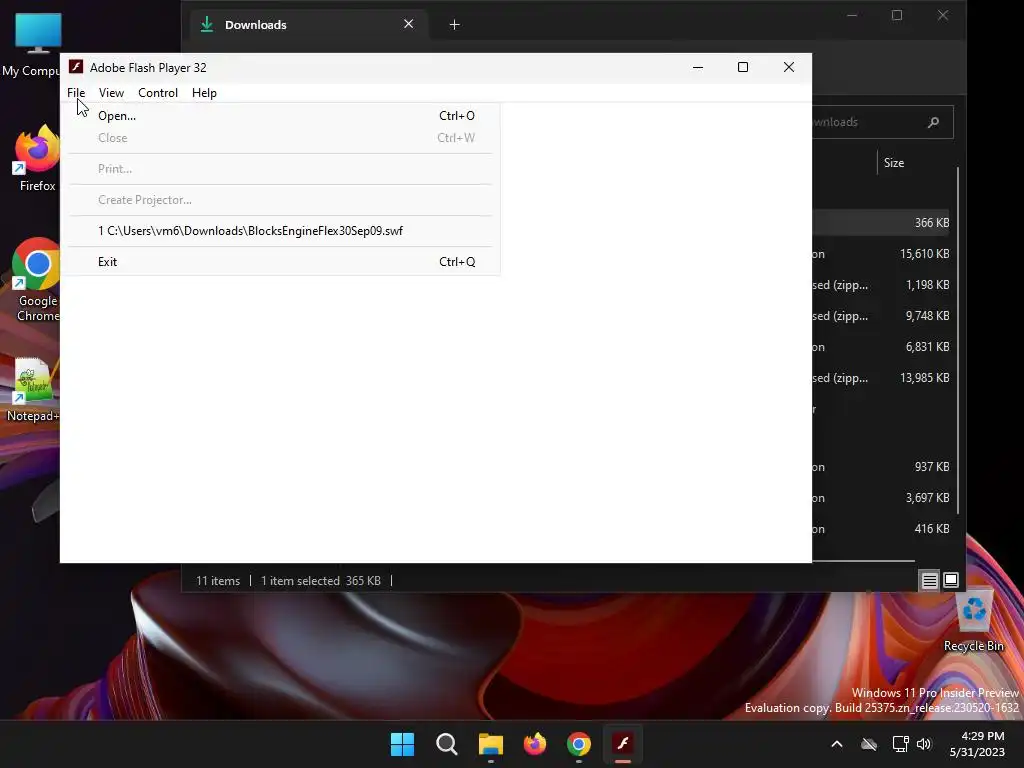Open the Control menu in Flash Player

[x=157, y=93]
